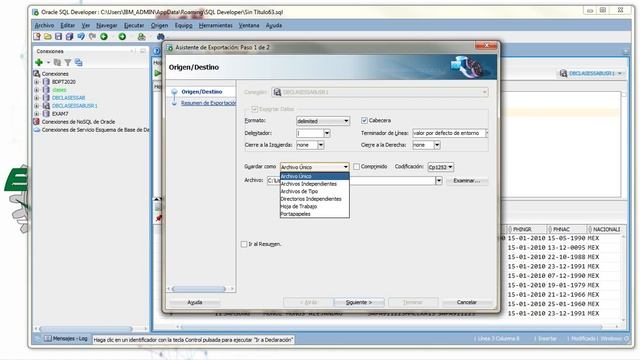
Task: Expand the DBCLASESSABUSR1 connection tree node
Action: tap(37, 106)
